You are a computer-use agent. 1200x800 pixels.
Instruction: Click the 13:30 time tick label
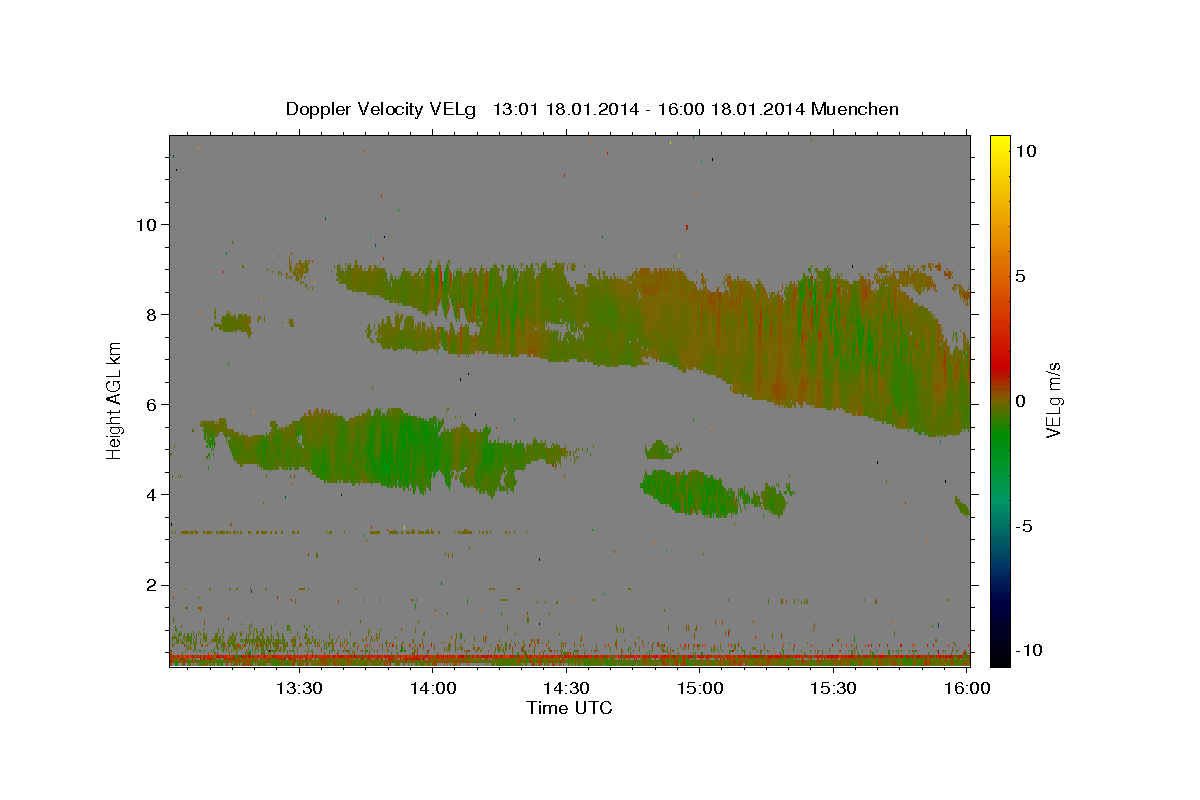coord(299,688)
